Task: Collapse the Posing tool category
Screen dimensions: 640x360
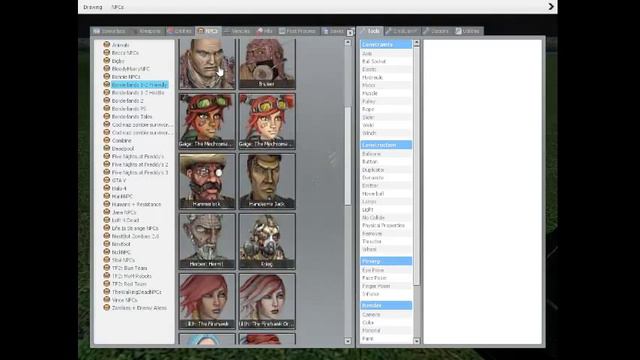Action: [x=386, y=261]
